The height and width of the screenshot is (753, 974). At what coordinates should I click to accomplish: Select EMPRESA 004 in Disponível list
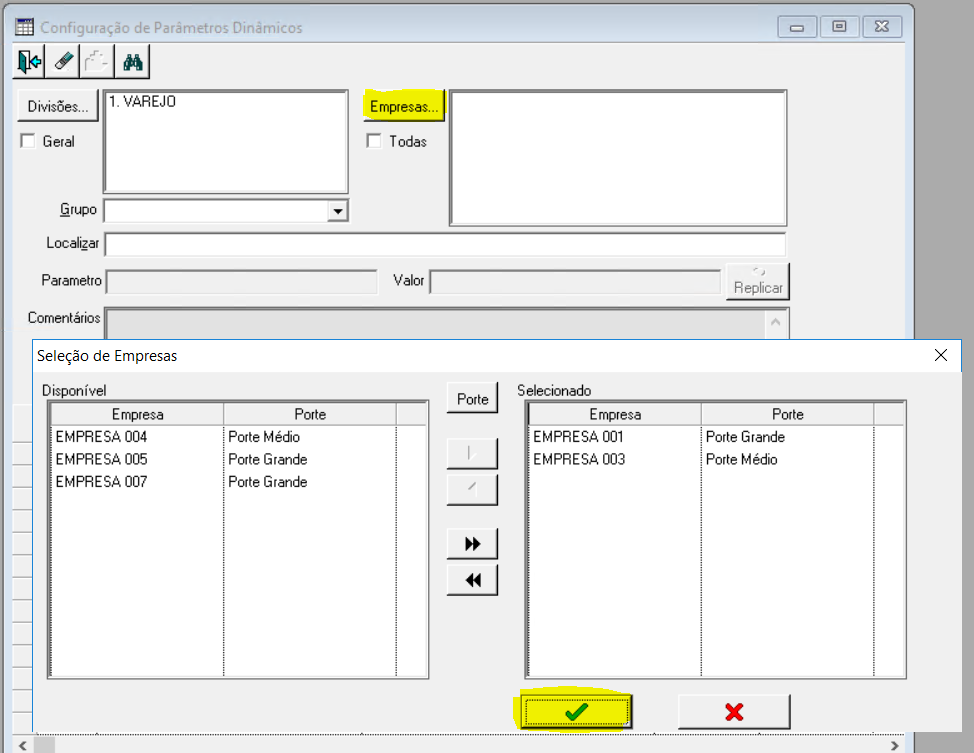[101, 437]
